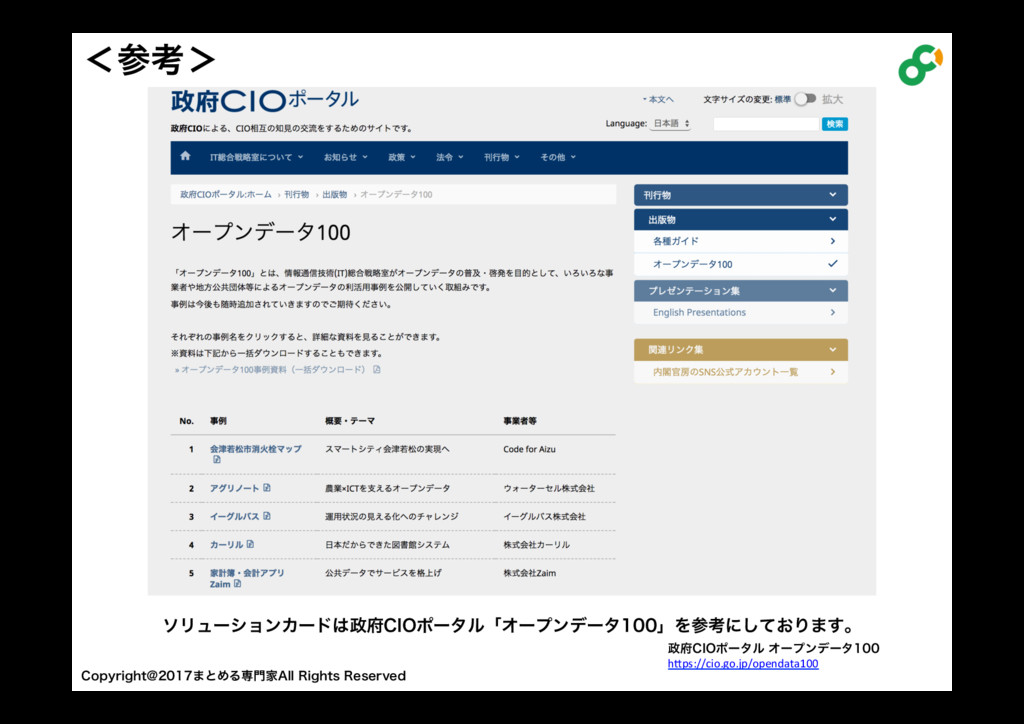Expand お知らせ menu
1024x724 pixels.
click(x=345, y=157)
